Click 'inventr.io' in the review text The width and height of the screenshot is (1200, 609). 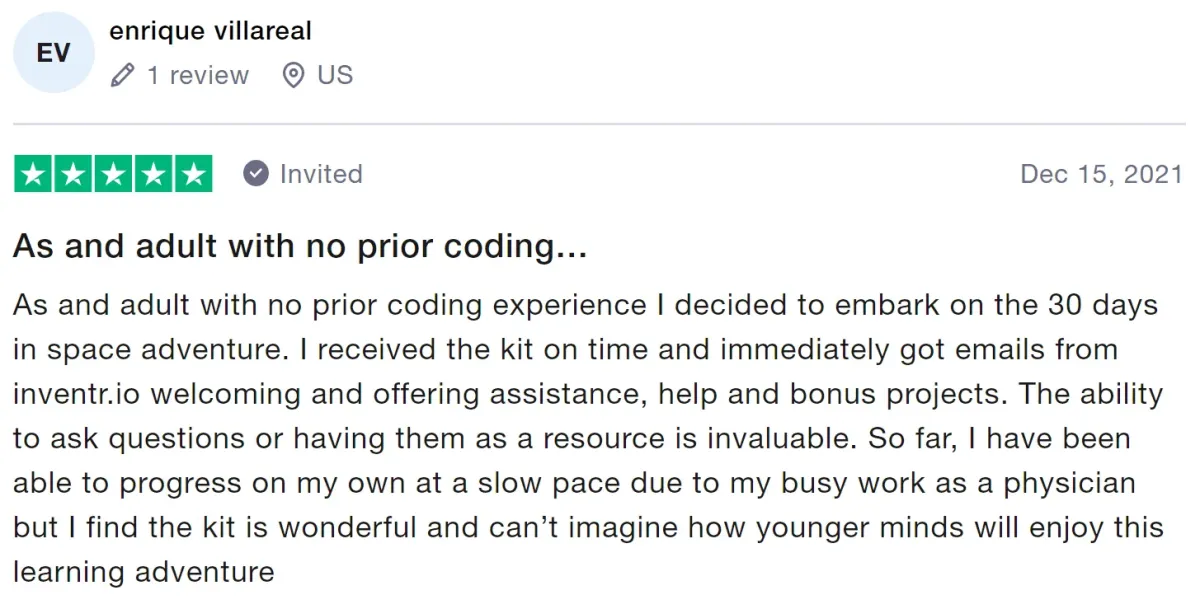[x=78, y=394]
